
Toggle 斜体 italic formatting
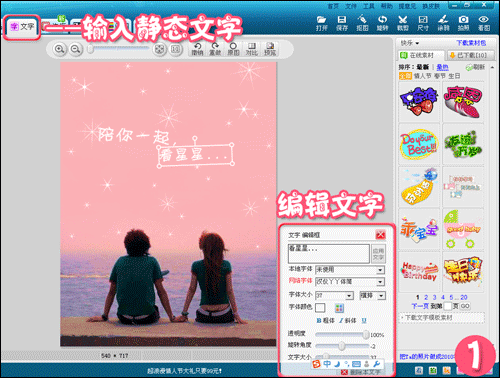pos(348,320)
